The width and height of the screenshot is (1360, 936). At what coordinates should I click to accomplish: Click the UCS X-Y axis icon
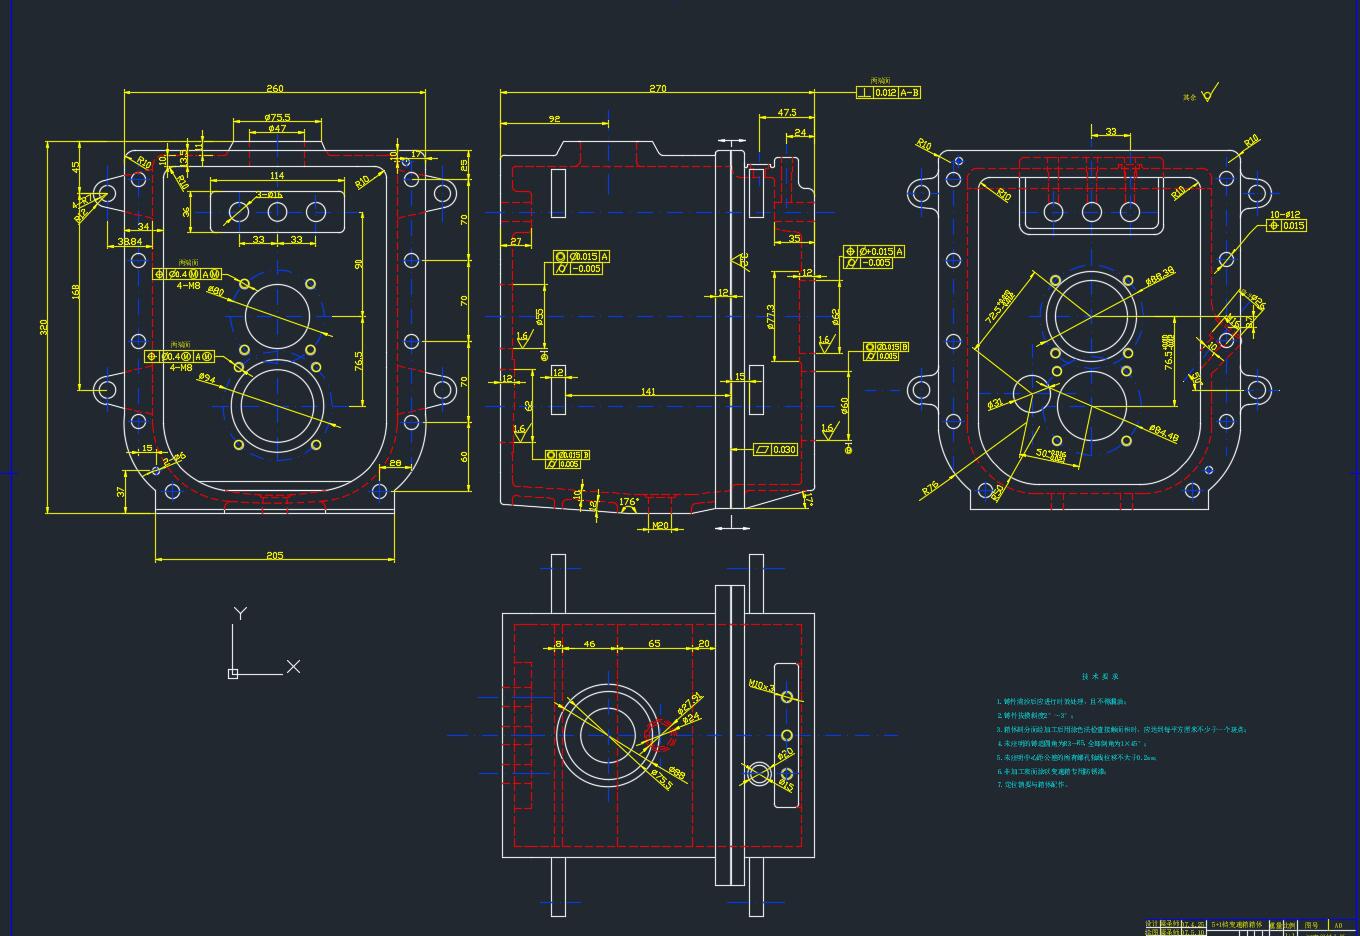click(x=264, y=642)
